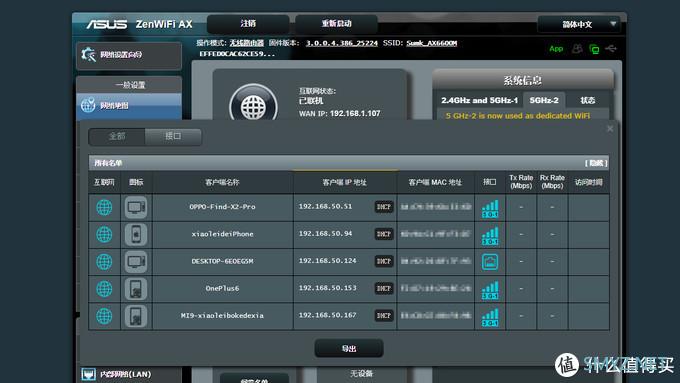680x383 pixels.
Task: Click internet globe icon in DESKTOP-6E0EGSM row
Action: 104,262
